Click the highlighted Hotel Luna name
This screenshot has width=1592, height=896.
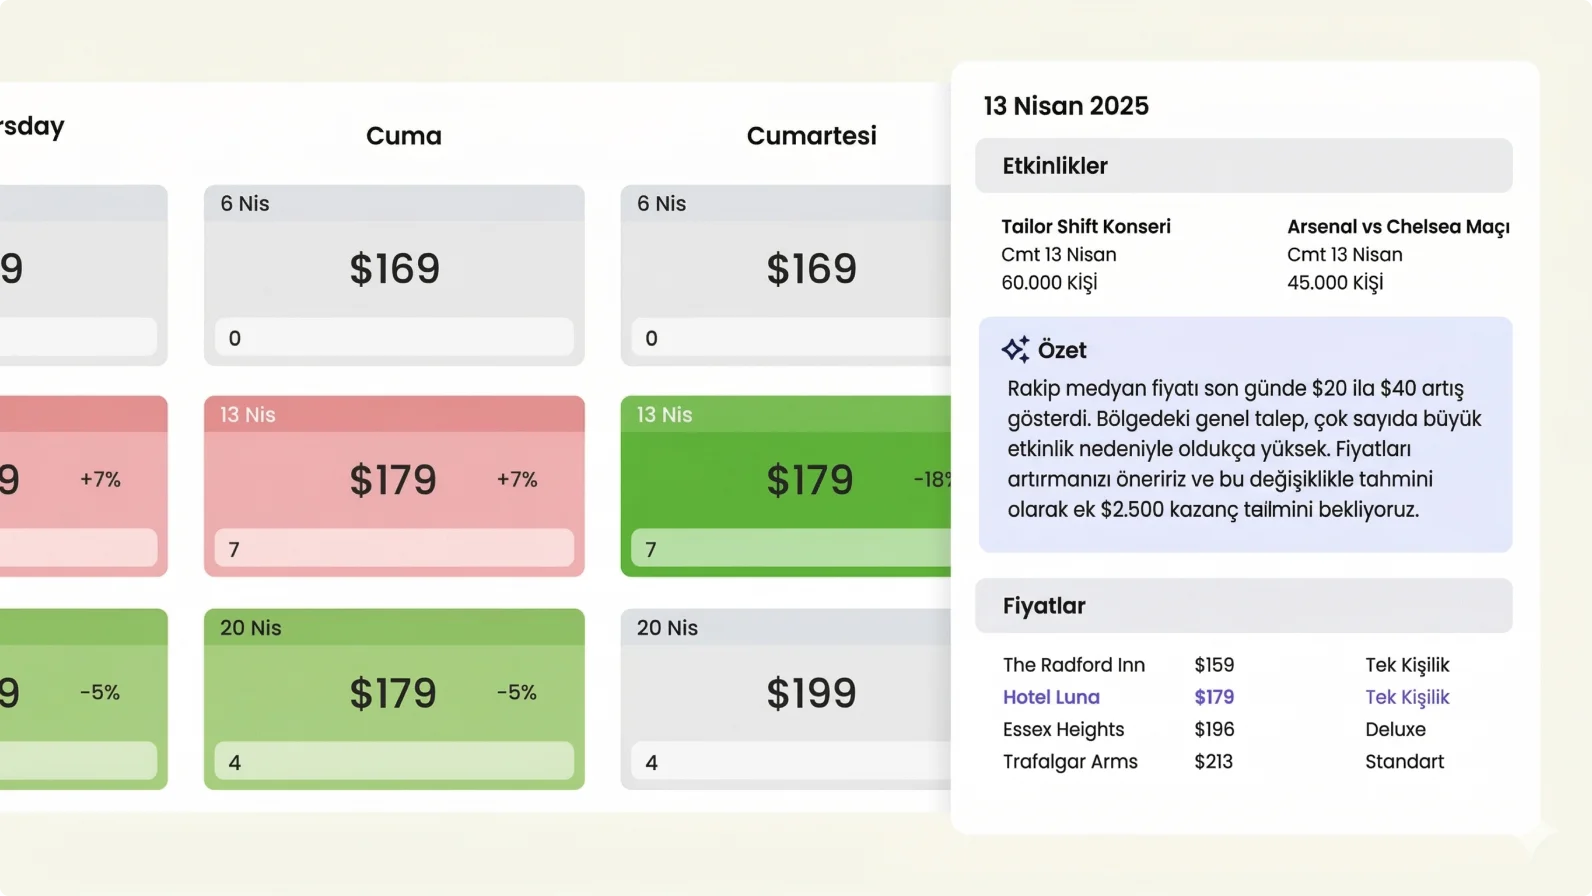pos(1051,697)
